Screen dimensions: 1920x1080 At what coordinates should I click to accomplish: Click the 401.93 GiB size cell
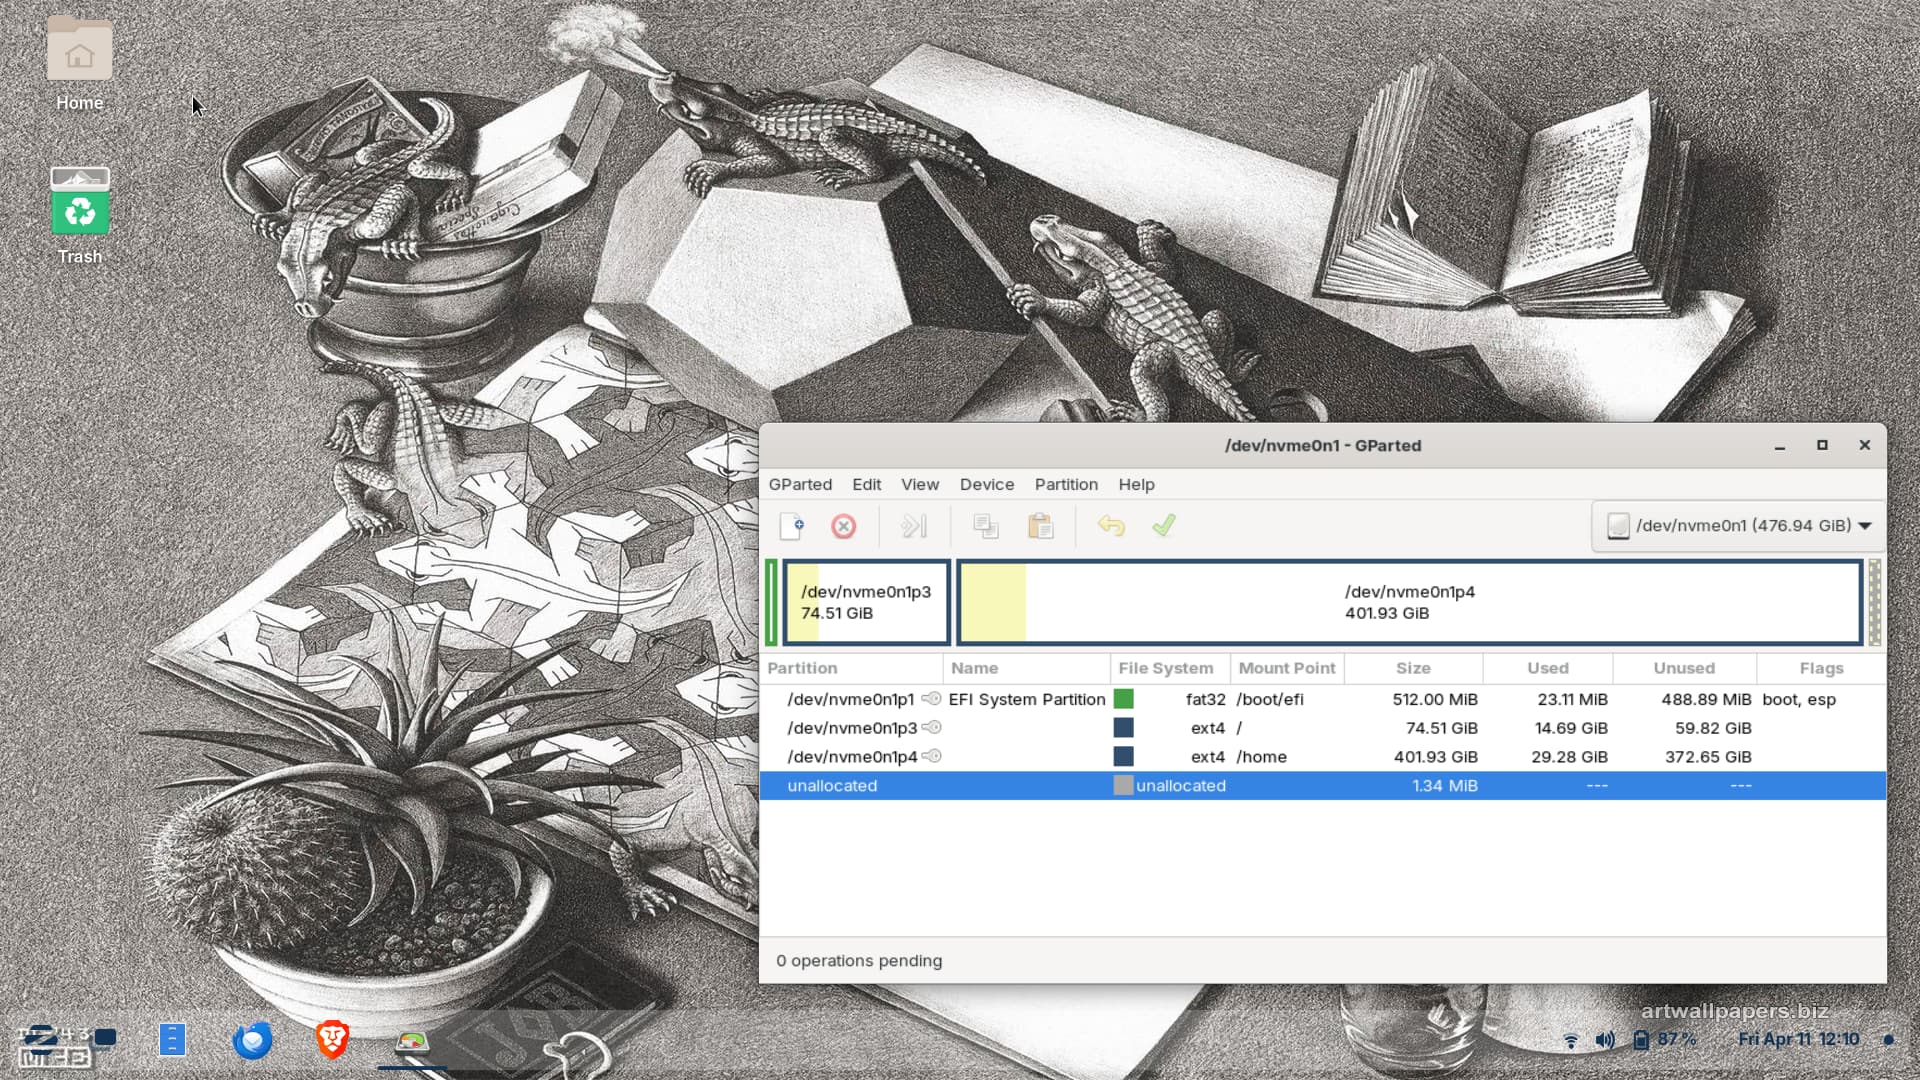(x=1435, y=756)
